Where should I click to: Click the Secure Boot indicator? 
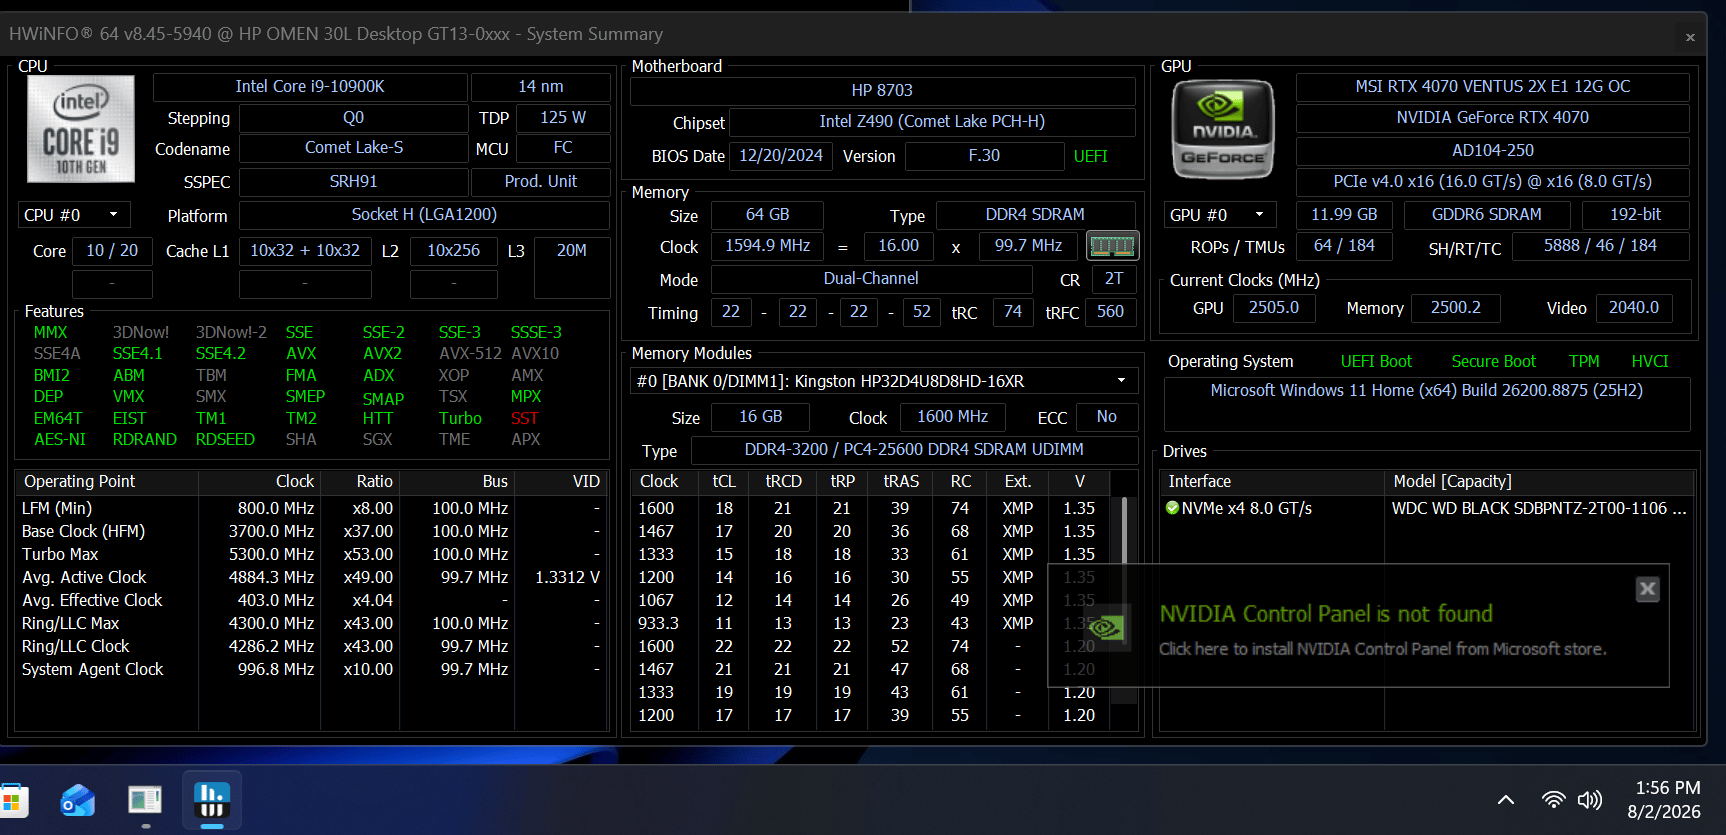[x=1494, y=362]
